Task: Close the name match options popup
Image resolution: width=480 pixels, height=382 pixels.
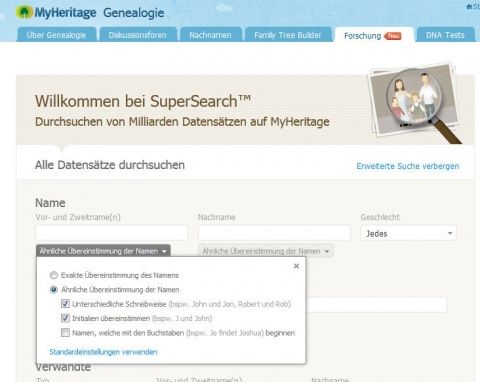Action: tap(296, 266)
